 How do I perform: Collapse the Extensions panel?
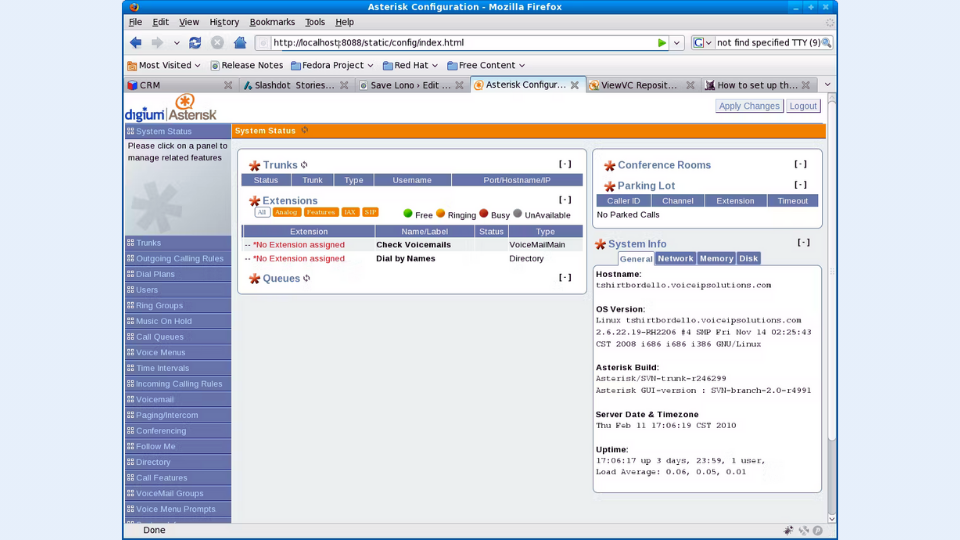[564, 200]
